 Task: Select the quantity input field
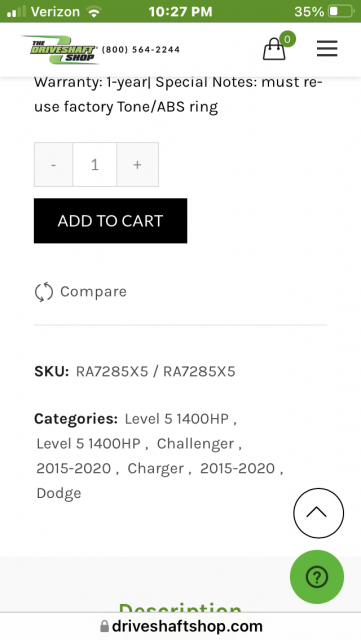(95, 164)
